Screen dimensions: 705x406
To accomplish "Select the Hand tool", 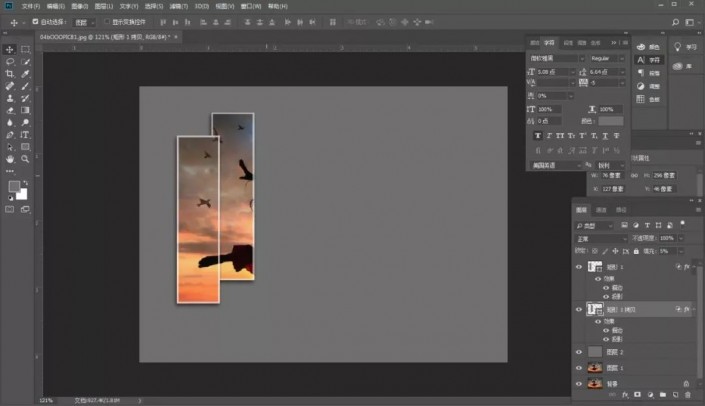I will pyautogui.click(x=10, y=158).
